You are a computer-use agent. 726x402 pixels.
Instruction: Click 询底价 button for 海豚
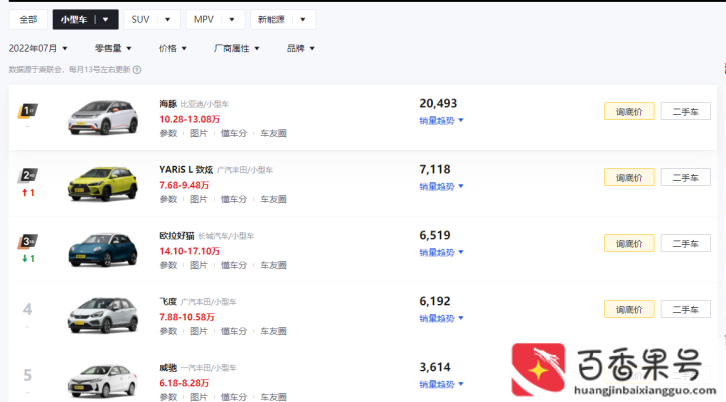point(629,111)
